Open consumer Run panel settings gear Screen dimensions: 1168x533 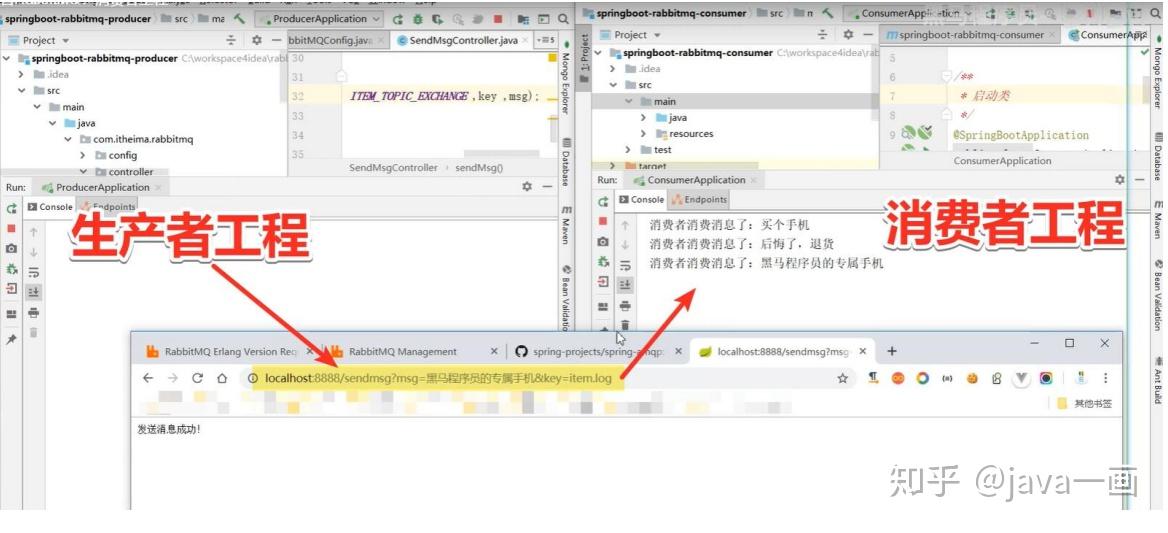1119,180
